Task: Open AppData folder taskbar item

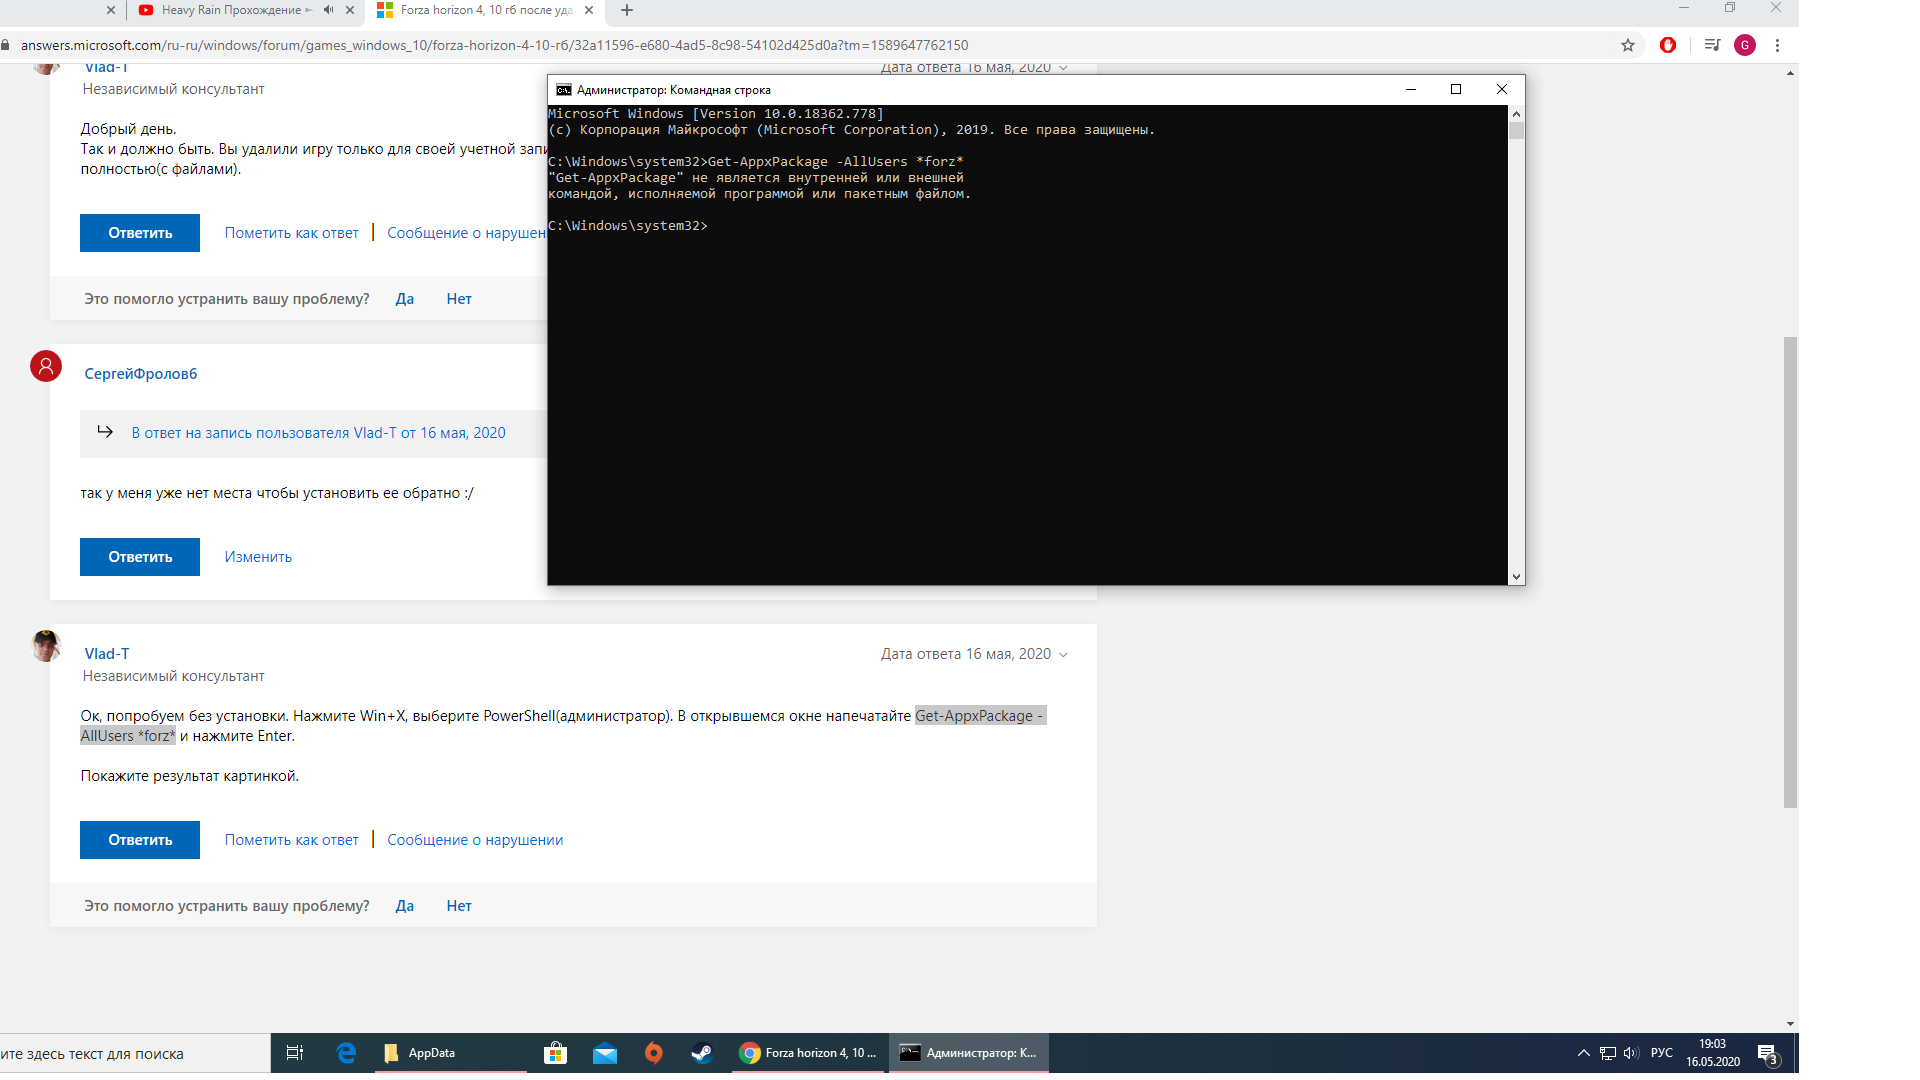Action: pos(450,1053)
